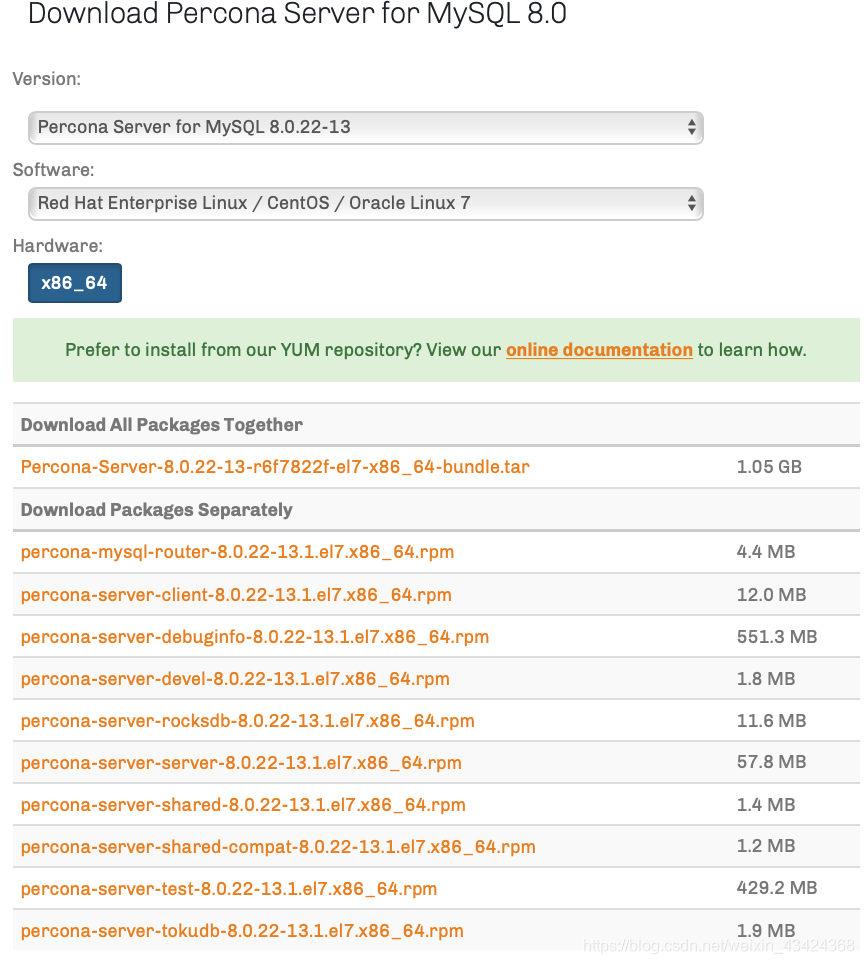Download percona-server-client rpm package
This screenshot has width=864, height=964.
(x=233, y=594)
